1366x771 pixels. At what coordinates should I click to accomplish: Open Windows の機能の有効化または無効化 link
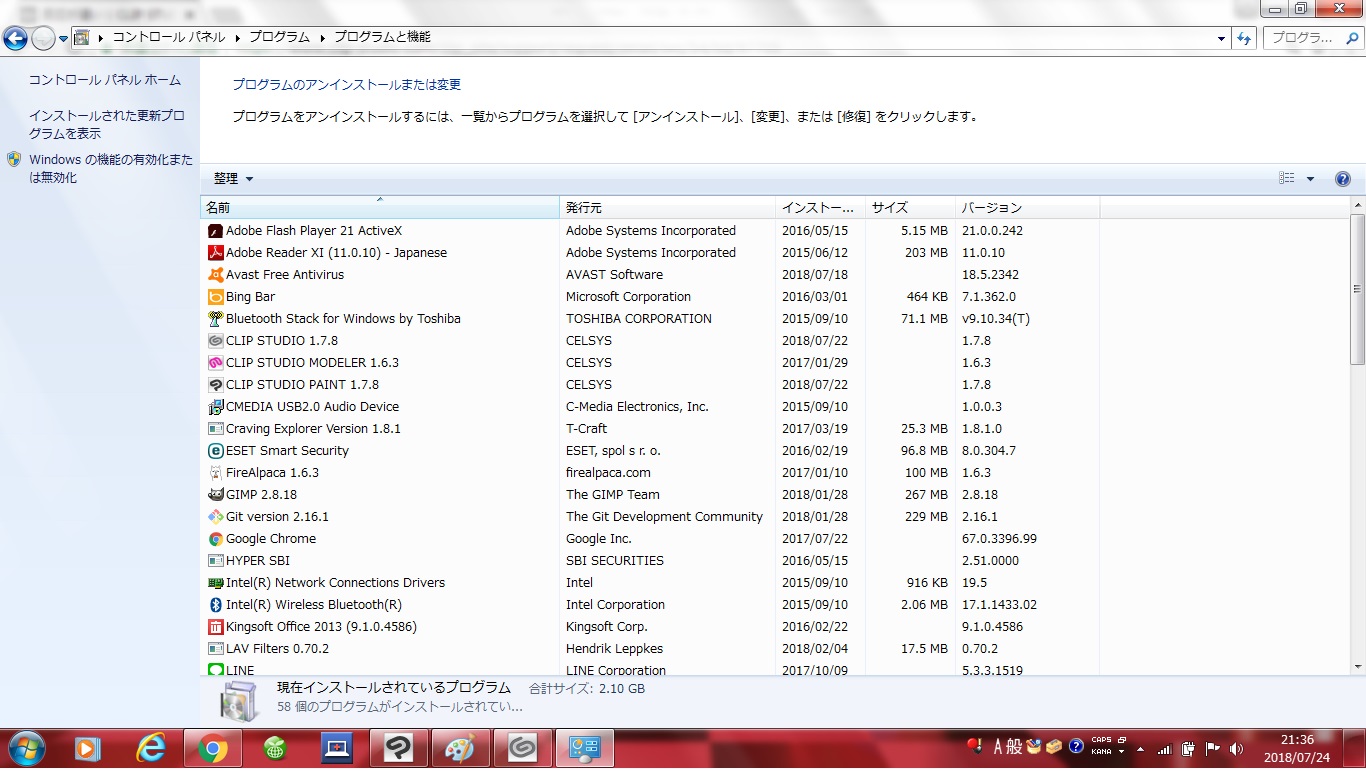(x=111, y=169)
